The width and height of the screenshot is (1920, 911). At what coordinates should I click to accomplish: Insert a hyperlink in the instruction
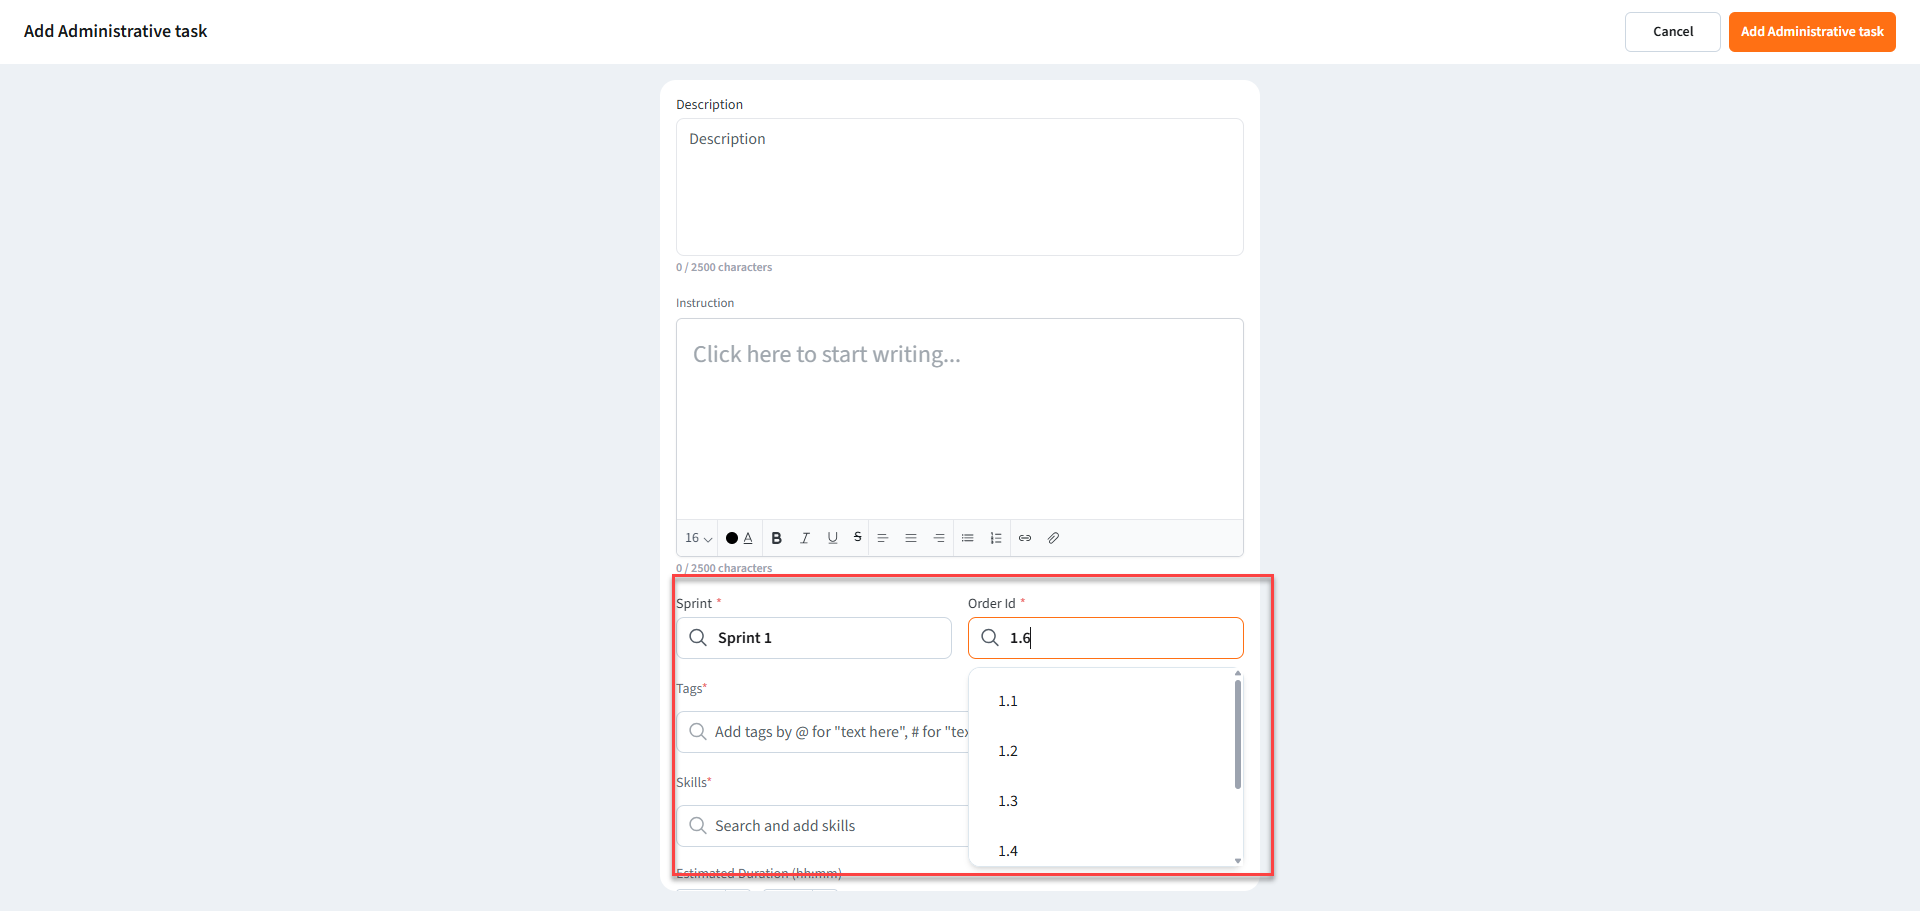click(1025, 538)
